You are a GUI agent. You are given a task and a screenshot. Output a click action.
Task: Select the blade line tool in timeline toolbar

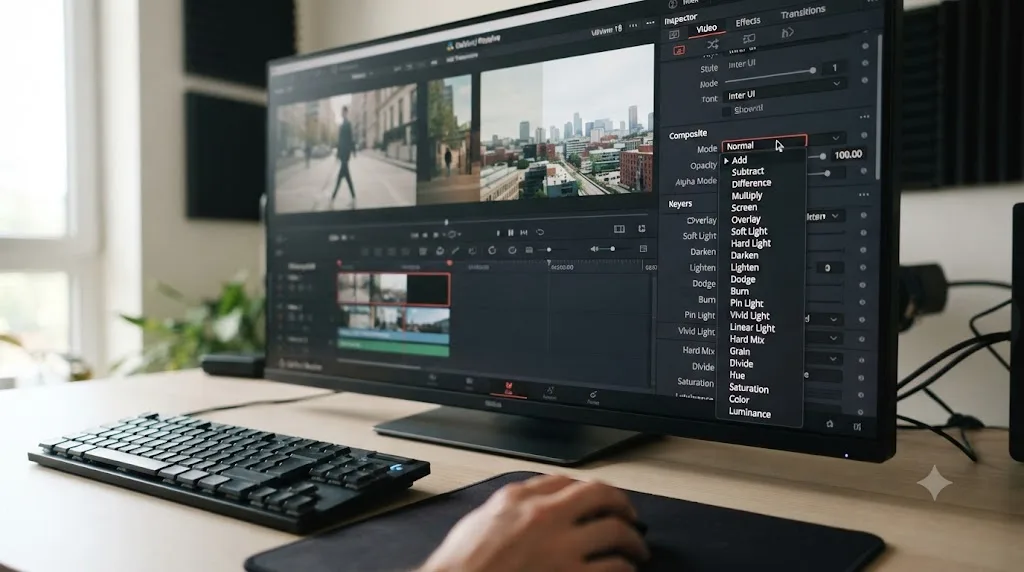(x=455, y=251)
